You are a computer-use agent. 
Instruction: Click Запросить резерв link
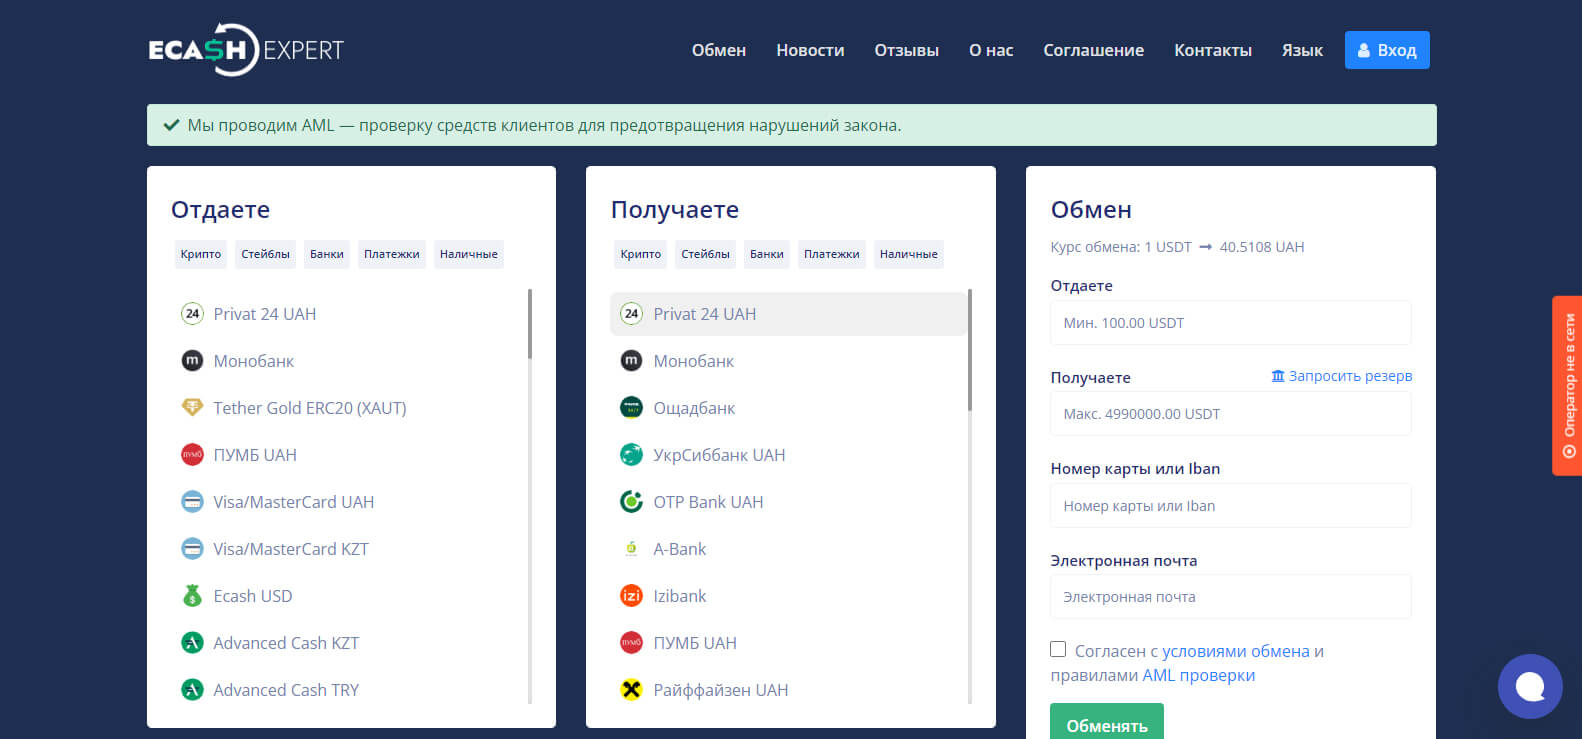point(1350,376)
